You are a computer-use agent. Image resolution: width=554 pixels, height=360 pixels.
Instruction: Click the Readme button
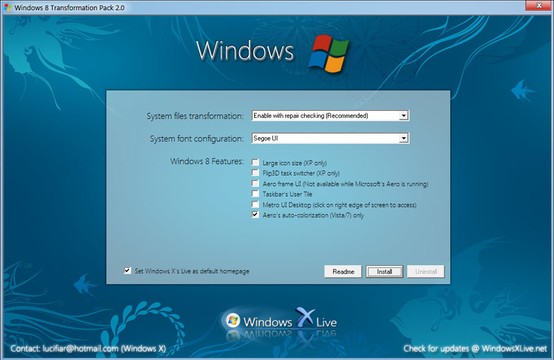click(x=343, y=271)
